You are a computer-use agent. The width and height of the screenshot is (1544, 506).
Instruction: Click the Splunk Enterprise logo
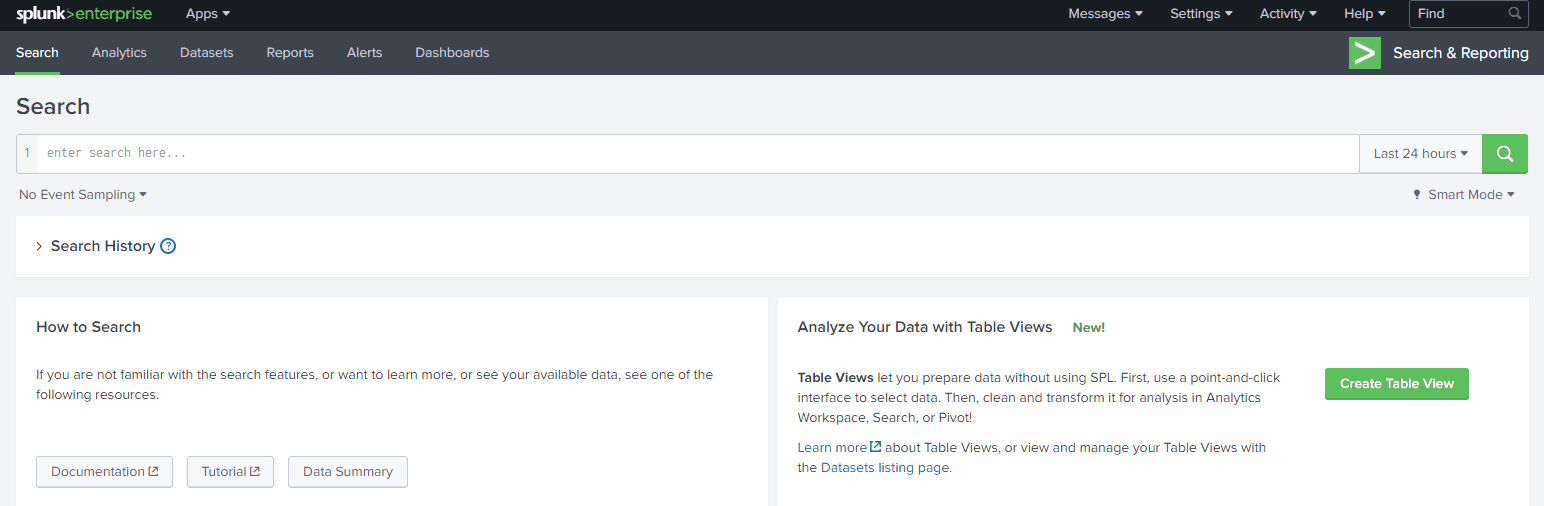[84, 14]
